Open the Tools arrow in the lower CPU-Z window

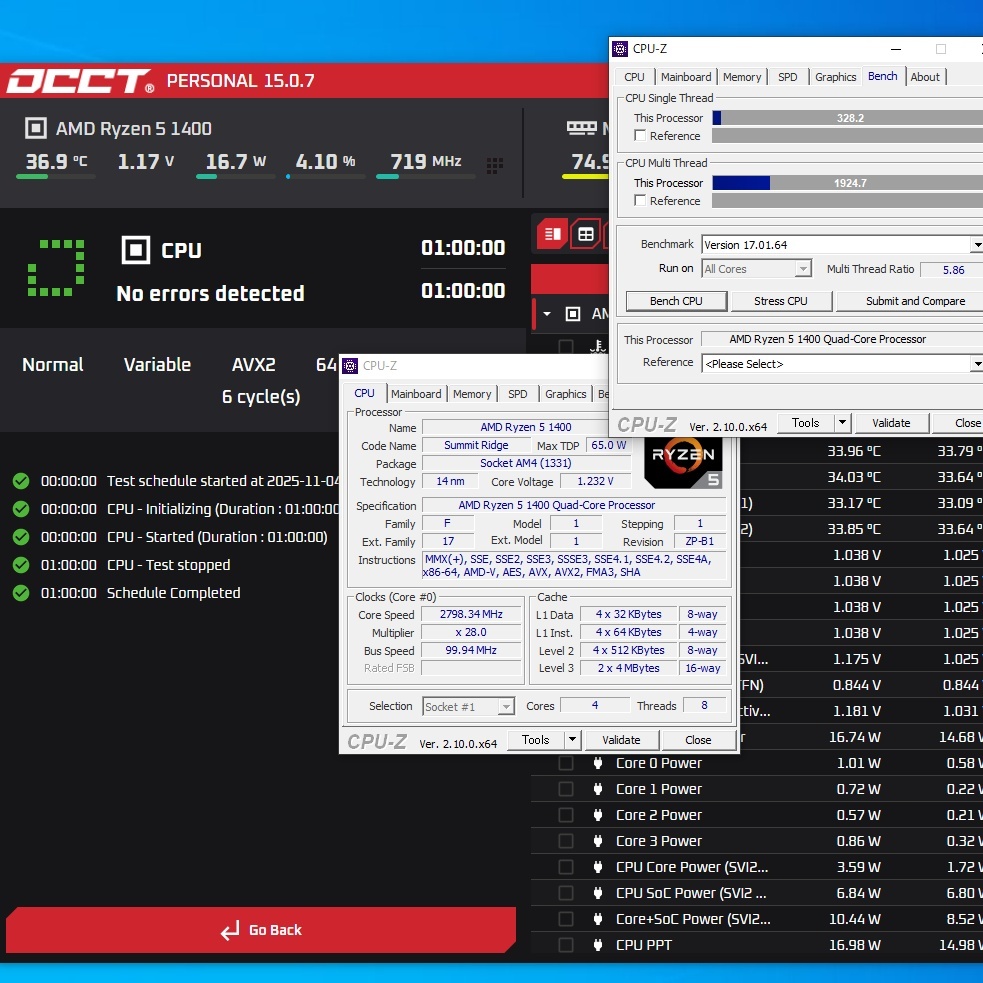(572, 740)
